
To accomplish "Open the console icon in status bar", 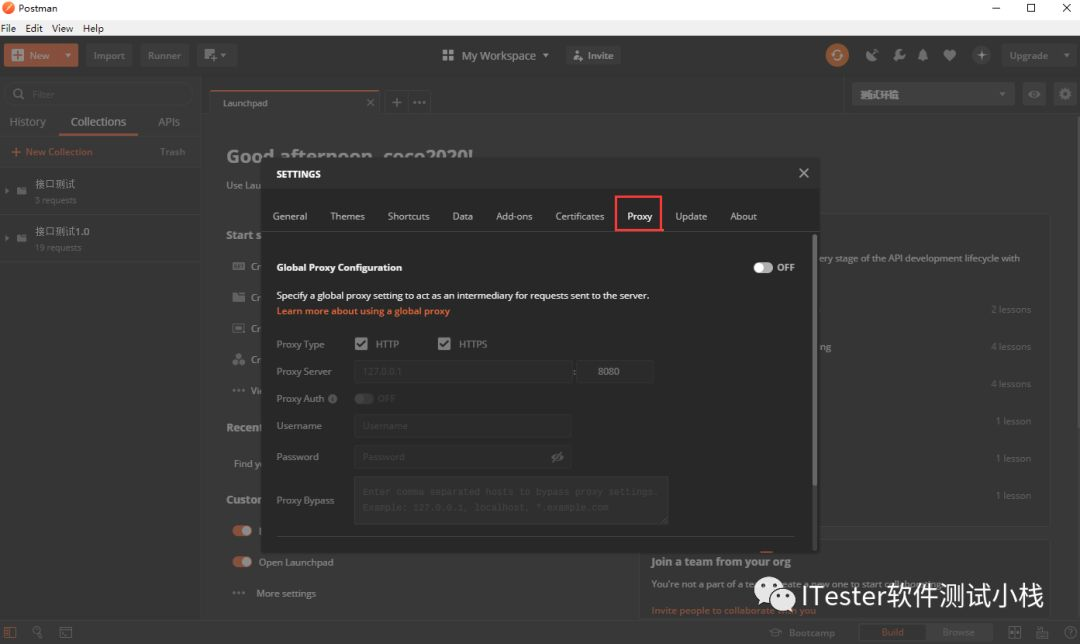I will 65,632.
